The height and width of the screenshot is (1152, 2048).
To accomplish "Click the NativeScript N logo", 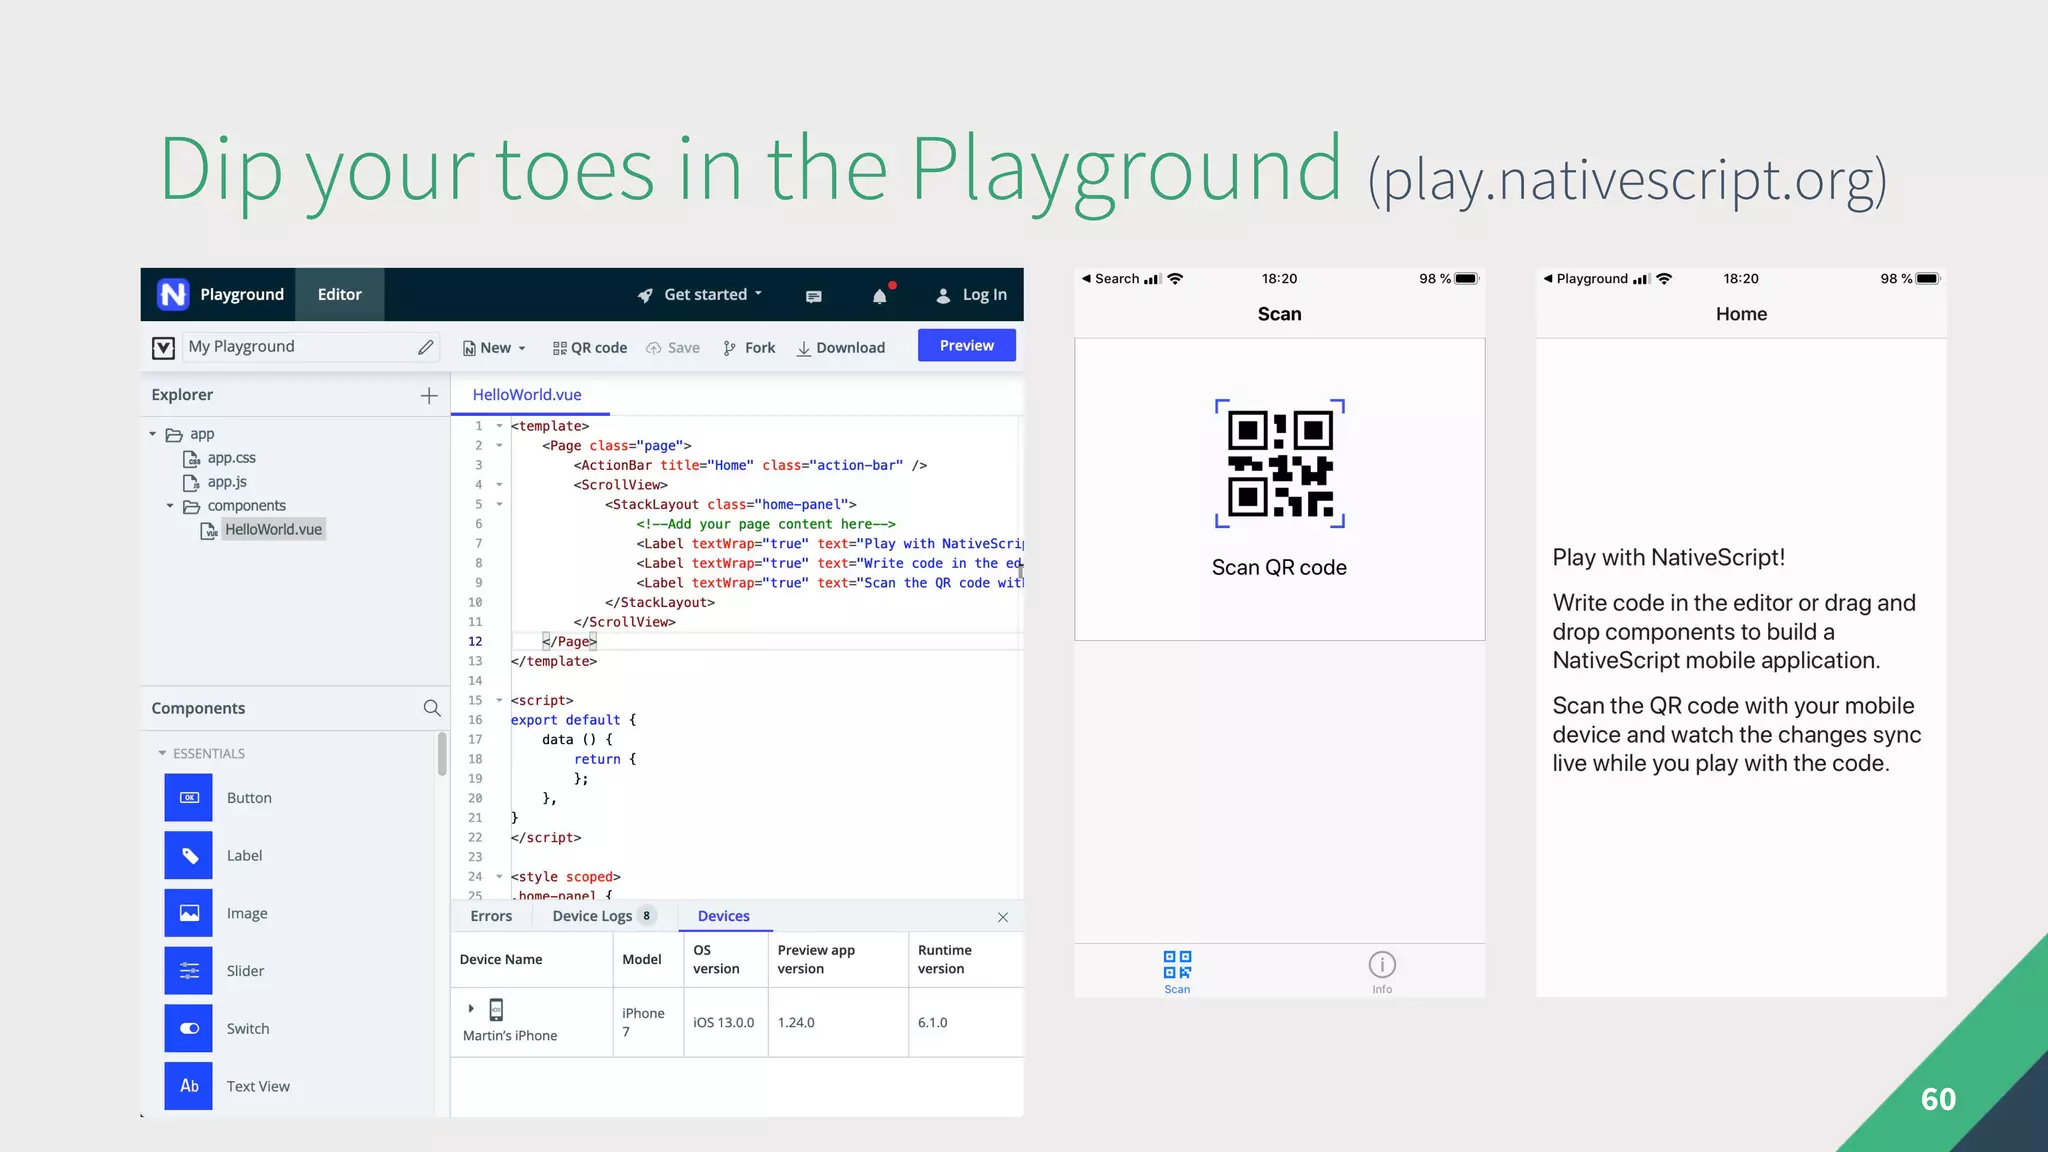I will 173,294.
